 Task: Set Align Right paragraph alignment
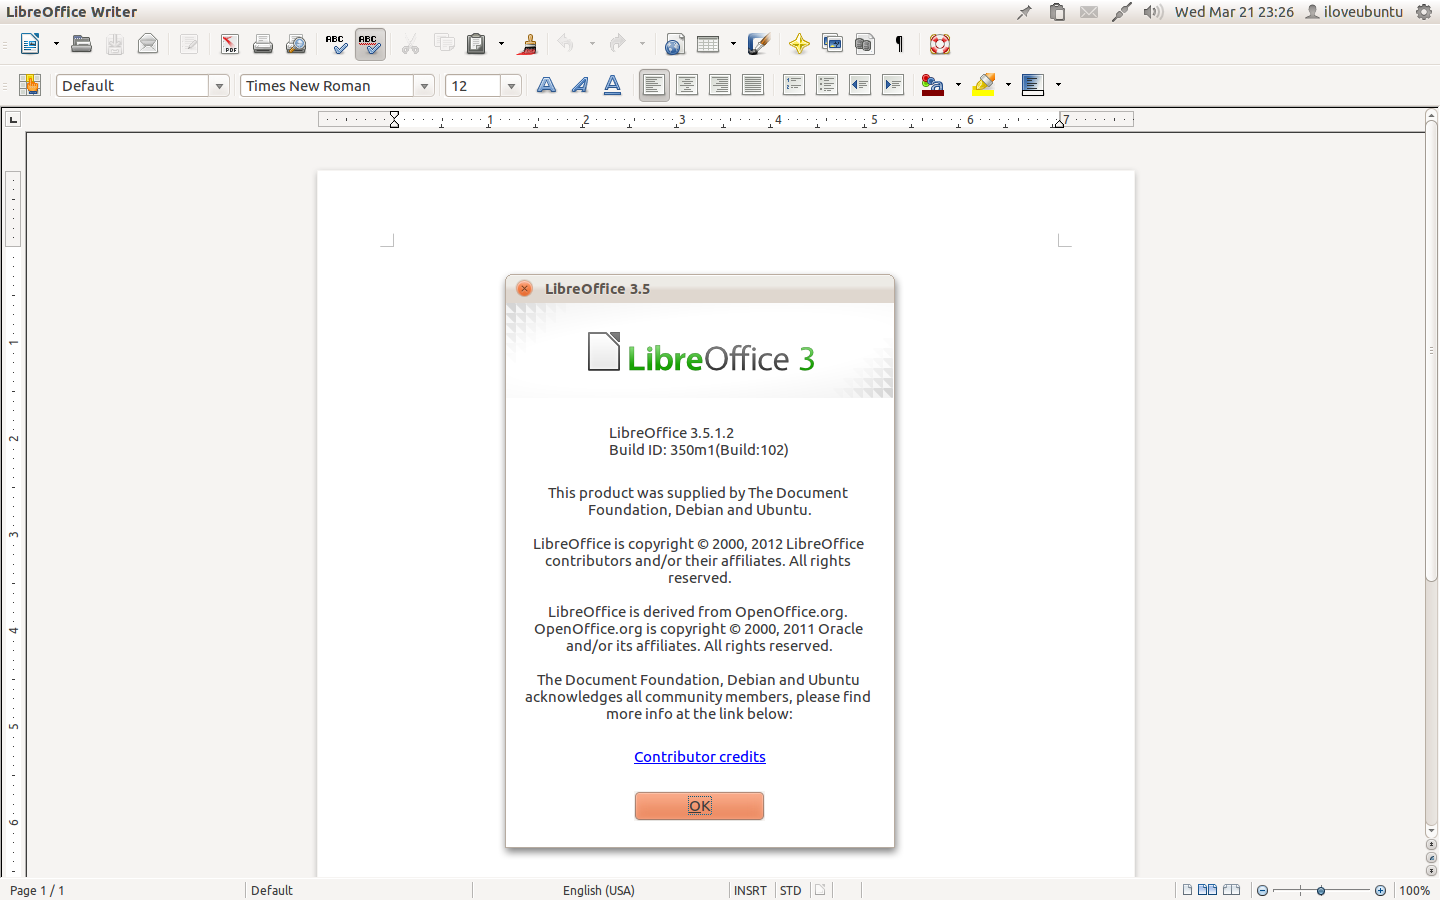tap(720, 85)
